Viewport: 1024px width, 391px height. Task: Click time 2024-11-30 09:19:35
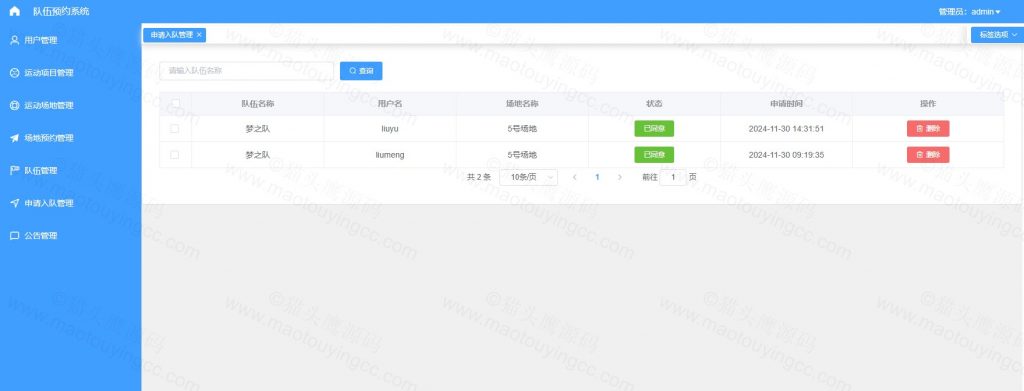786,155
